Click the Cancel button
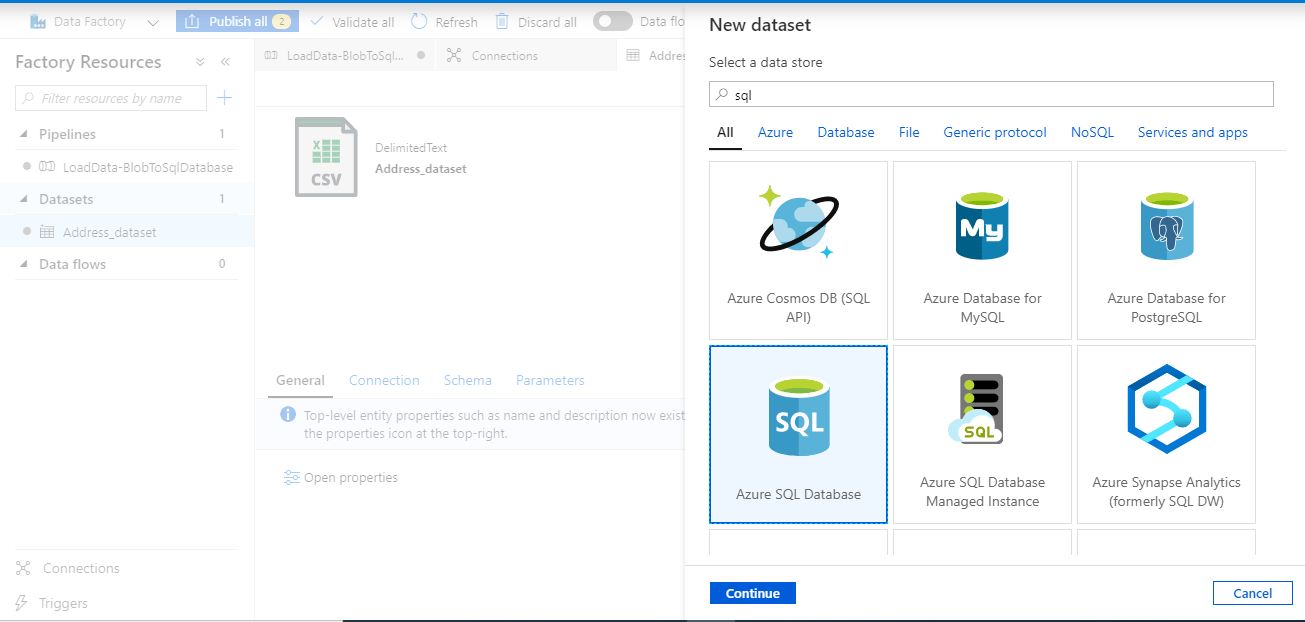The height and width of the screenshot is (622, 1305). [x=1252, y=593]
